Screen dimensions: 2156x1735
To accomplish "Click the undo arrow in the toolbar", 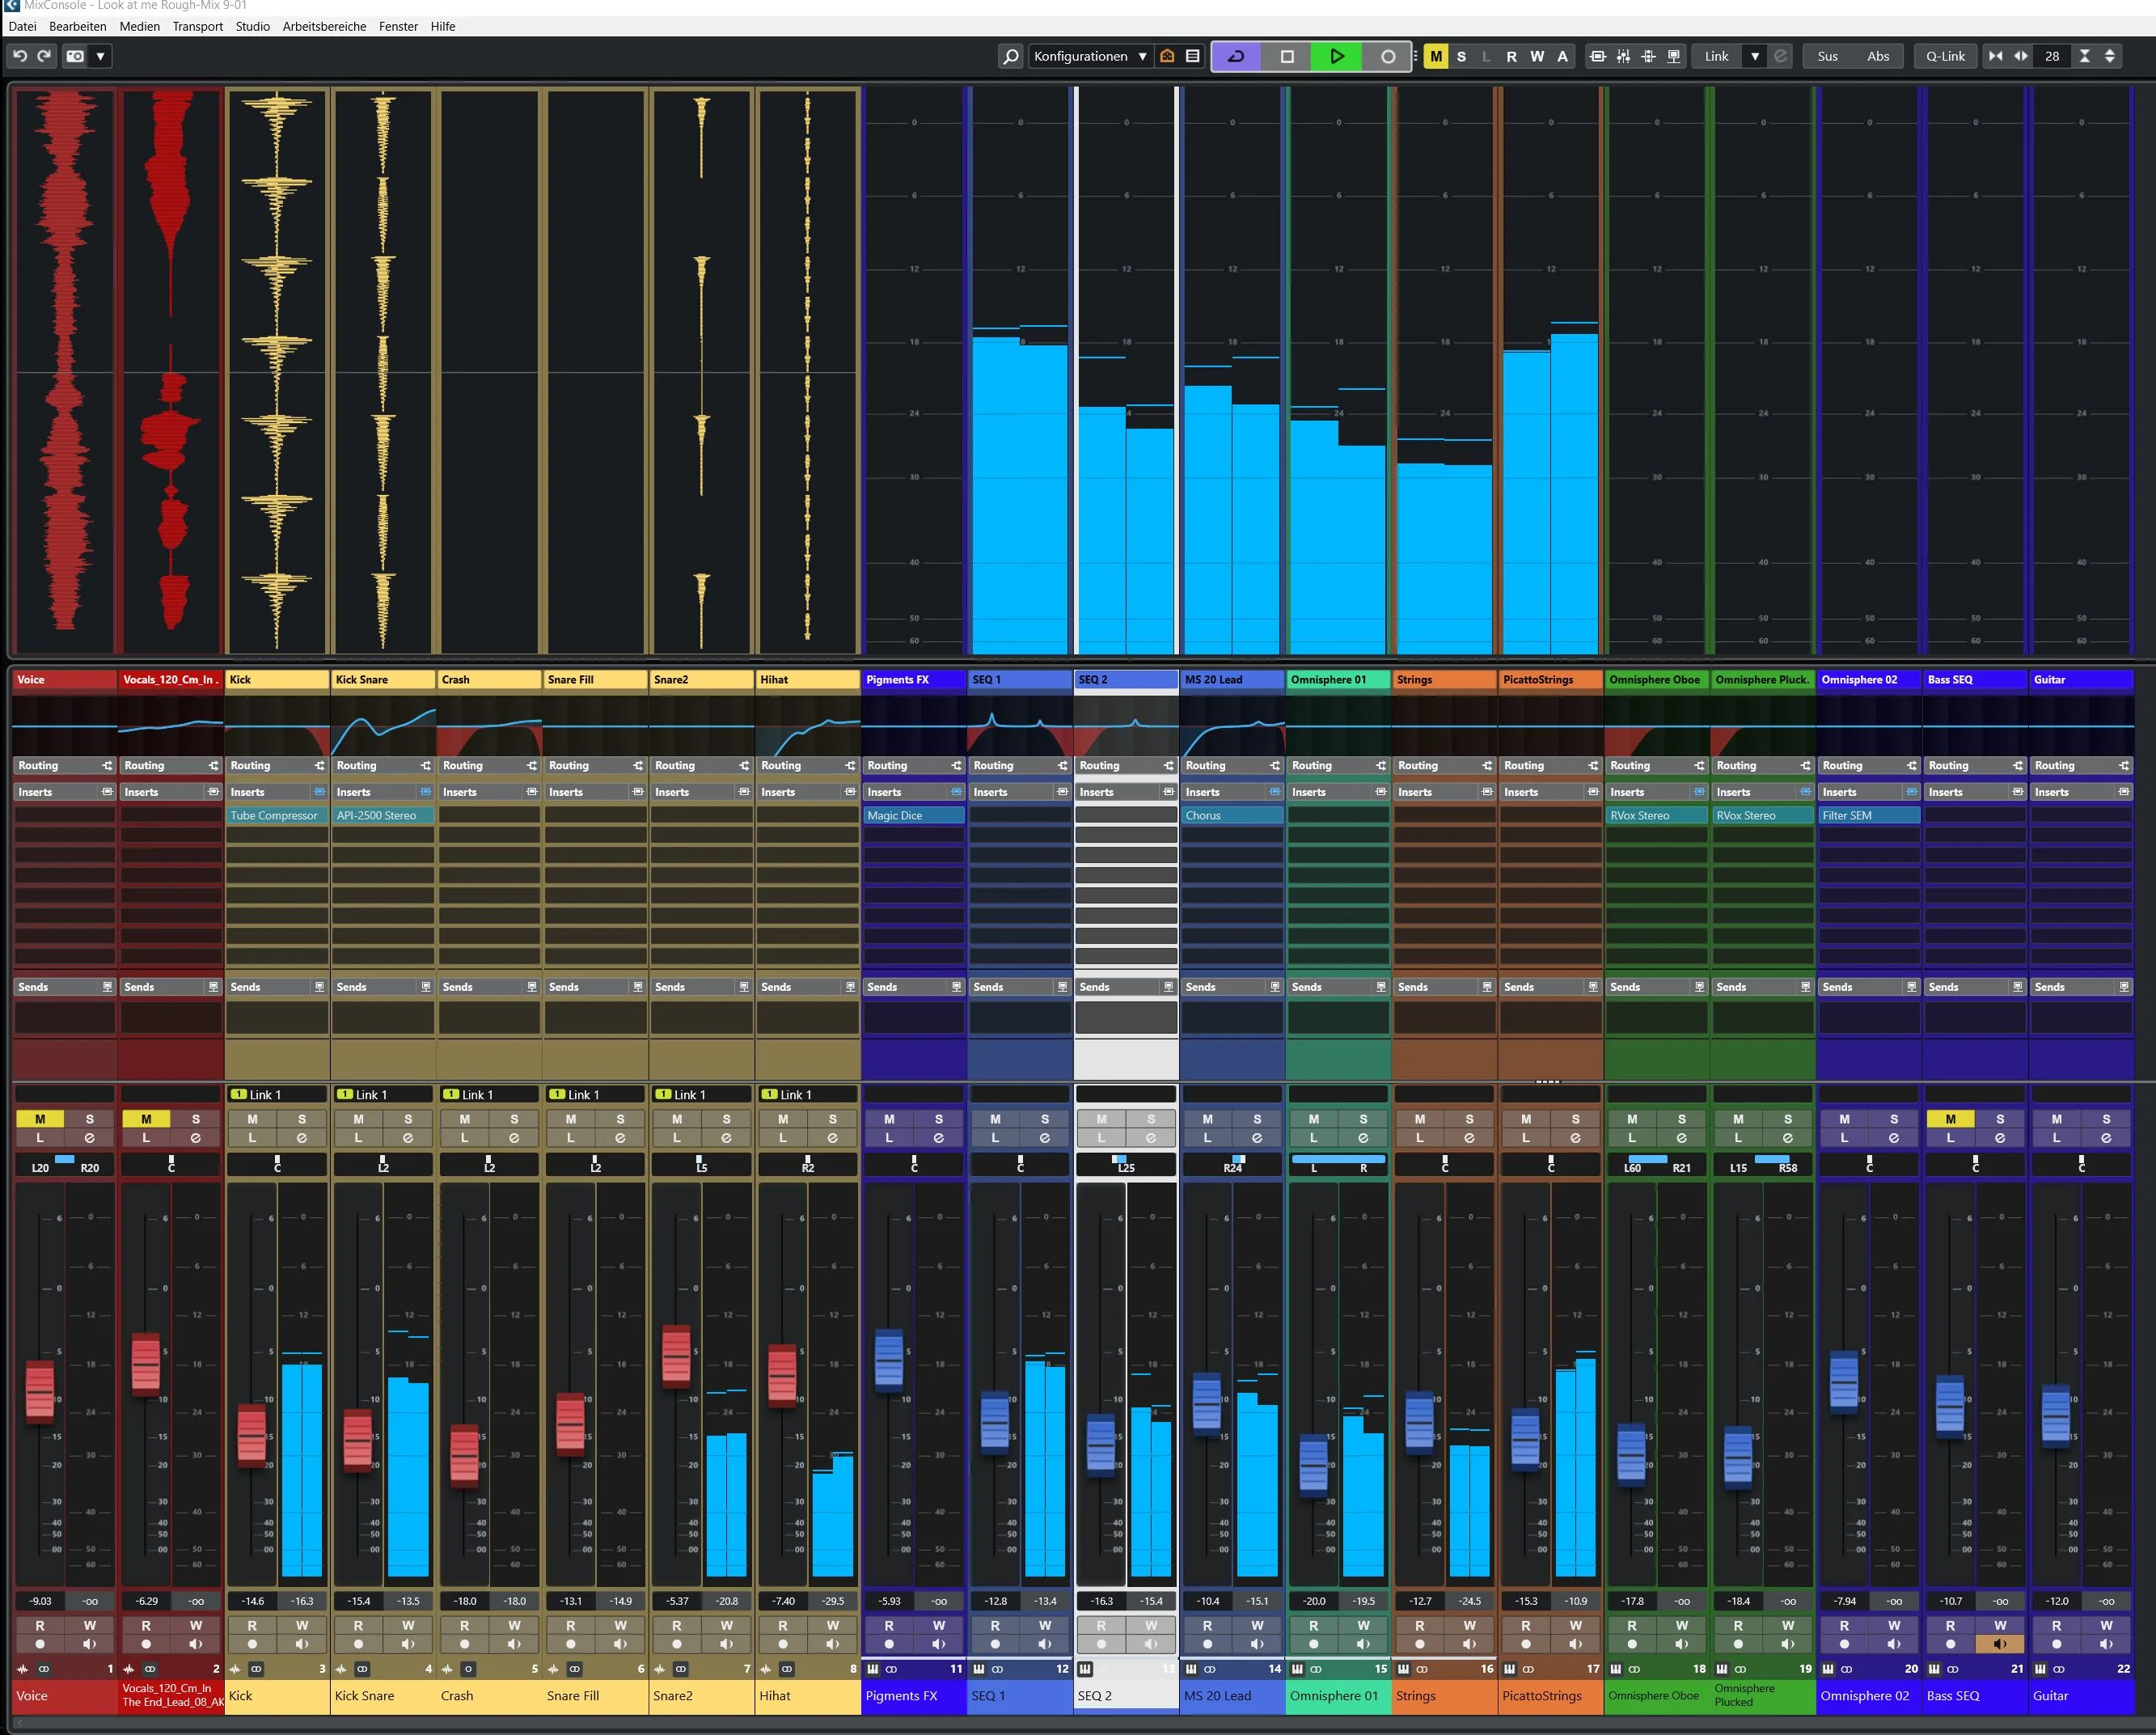I will 20,56.
